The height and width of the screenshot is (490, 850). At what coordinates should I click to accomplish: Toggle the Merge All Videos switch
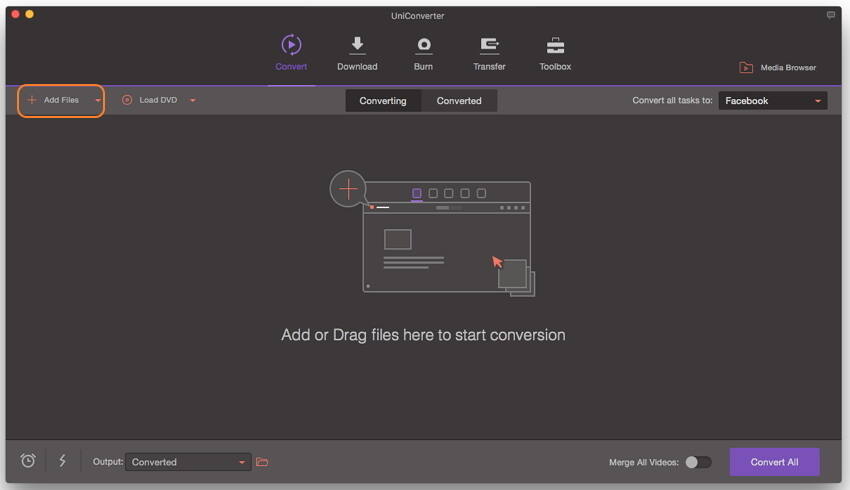(698, 462)
